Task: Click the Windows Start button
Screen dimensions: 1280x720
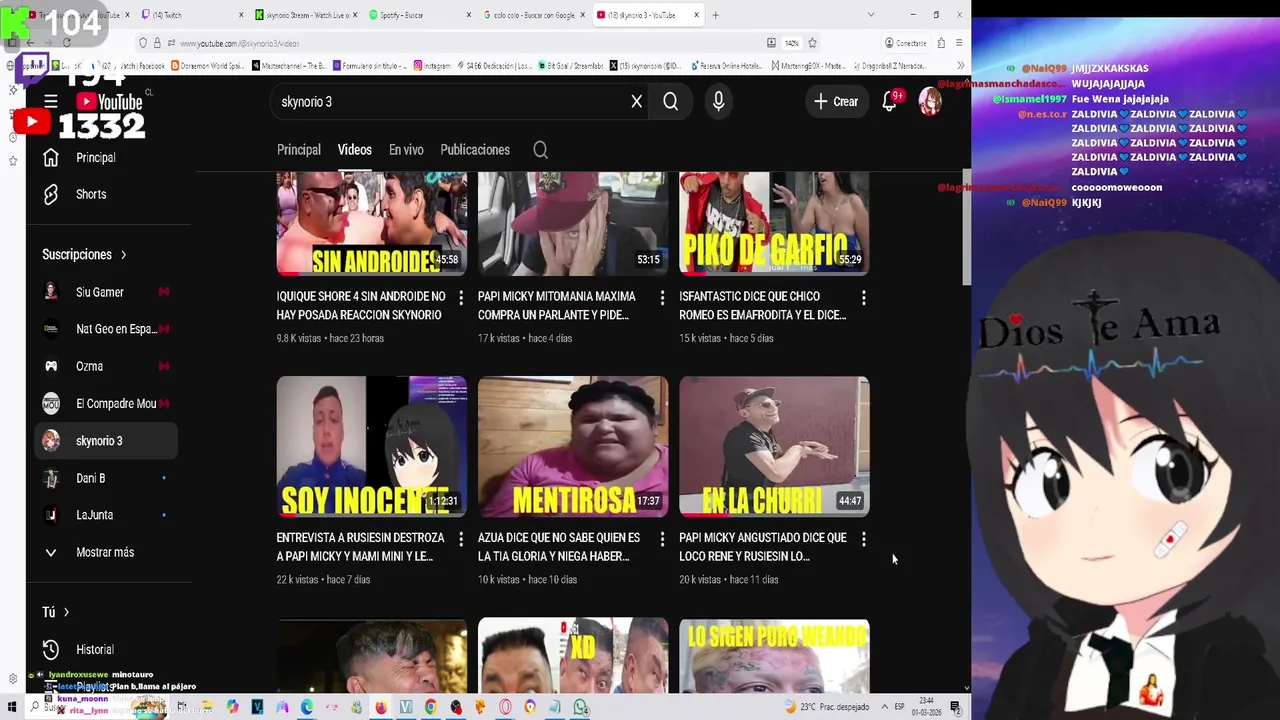Action: (x=12, y=707)
